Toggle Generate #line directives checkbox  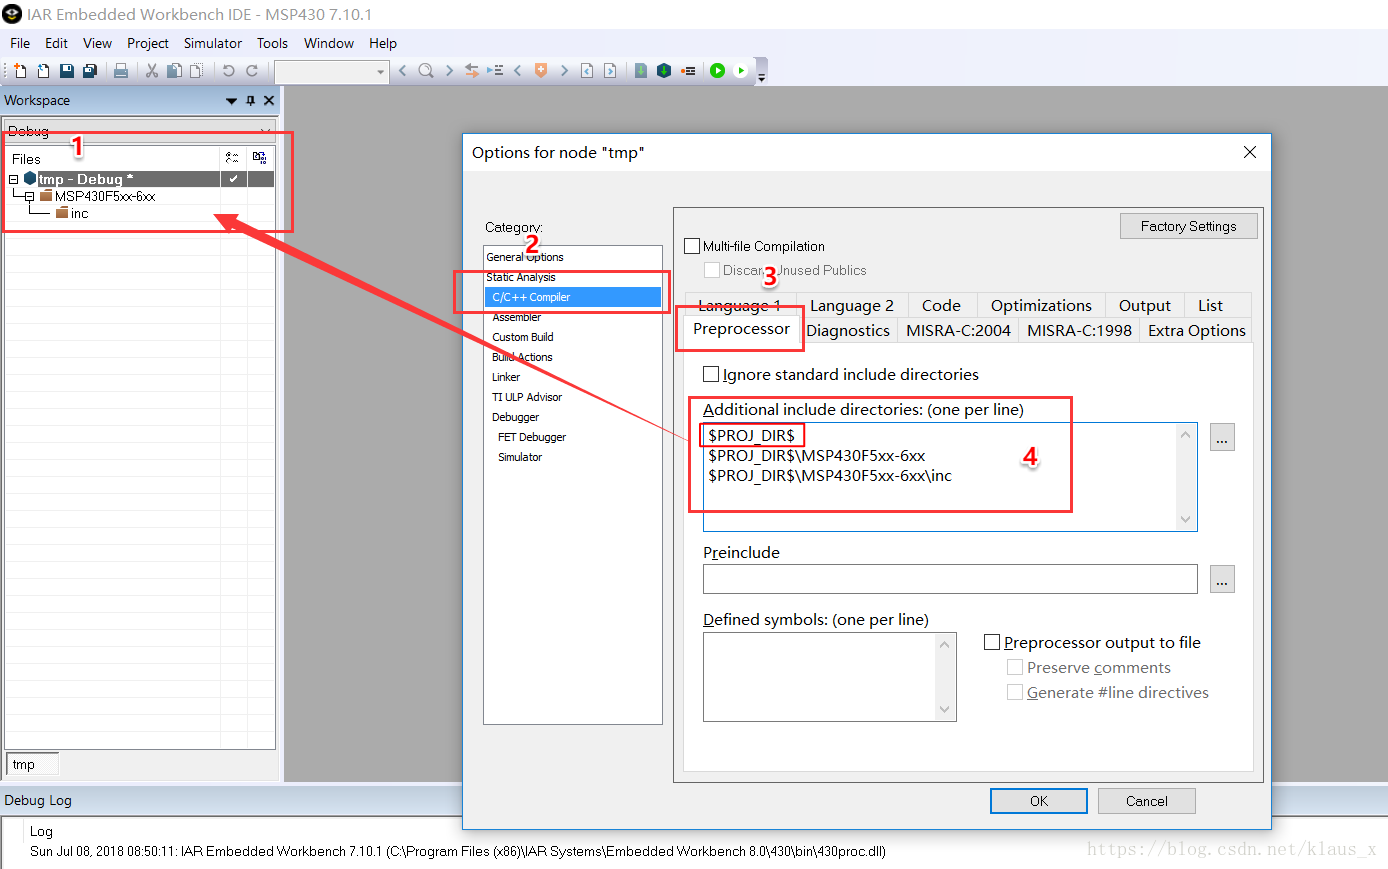point(1015,692)
